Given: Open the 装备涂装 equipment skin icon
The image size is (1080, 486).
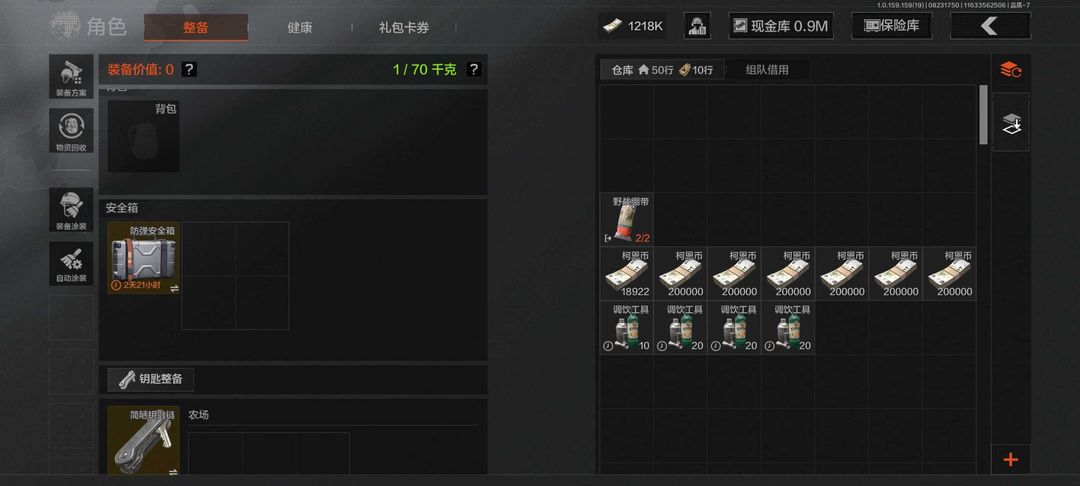Looking at the screenshot, I should 71,209.
